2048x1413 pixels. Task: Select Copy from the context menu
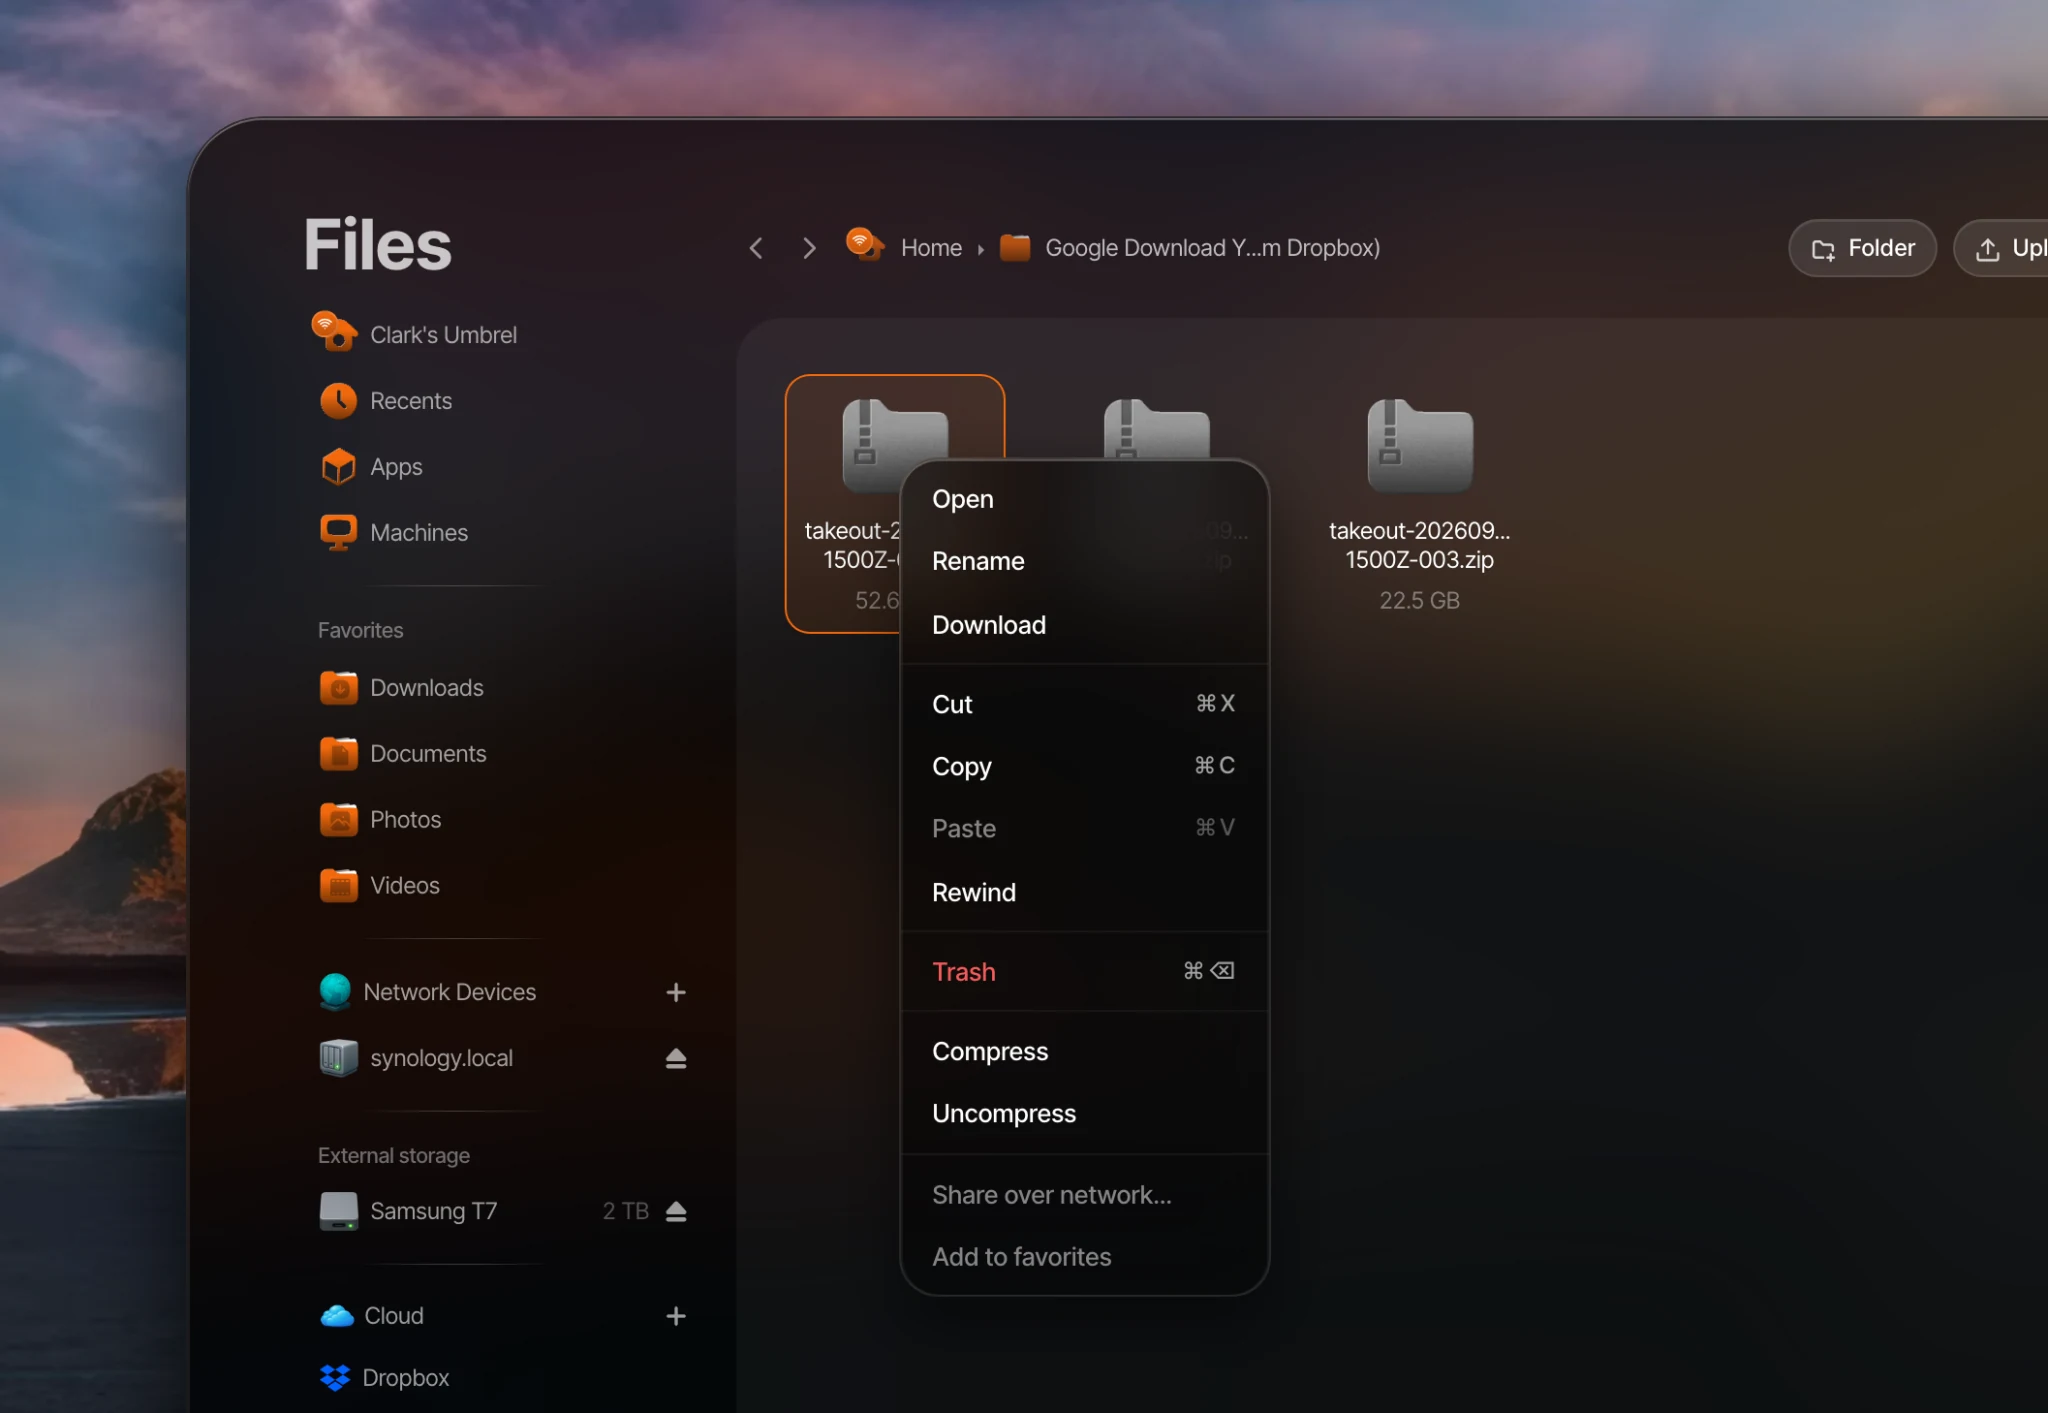pos(1084,766)
